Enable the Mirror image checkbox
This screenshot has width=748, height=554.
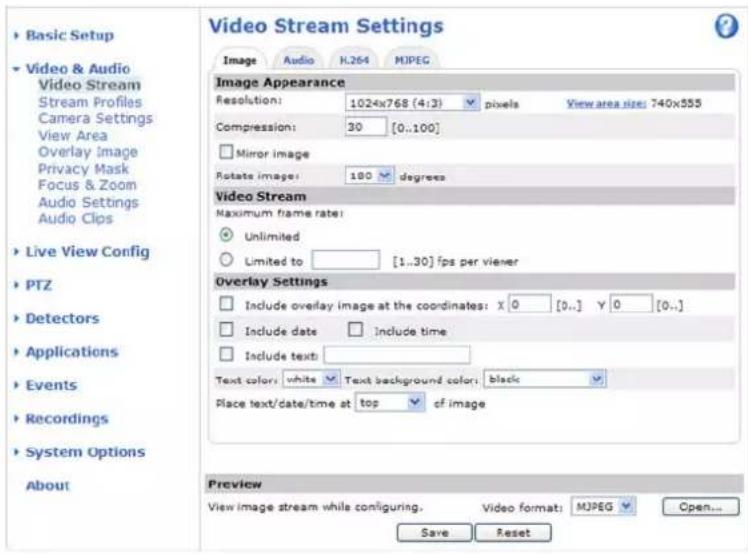click(226, 152)
